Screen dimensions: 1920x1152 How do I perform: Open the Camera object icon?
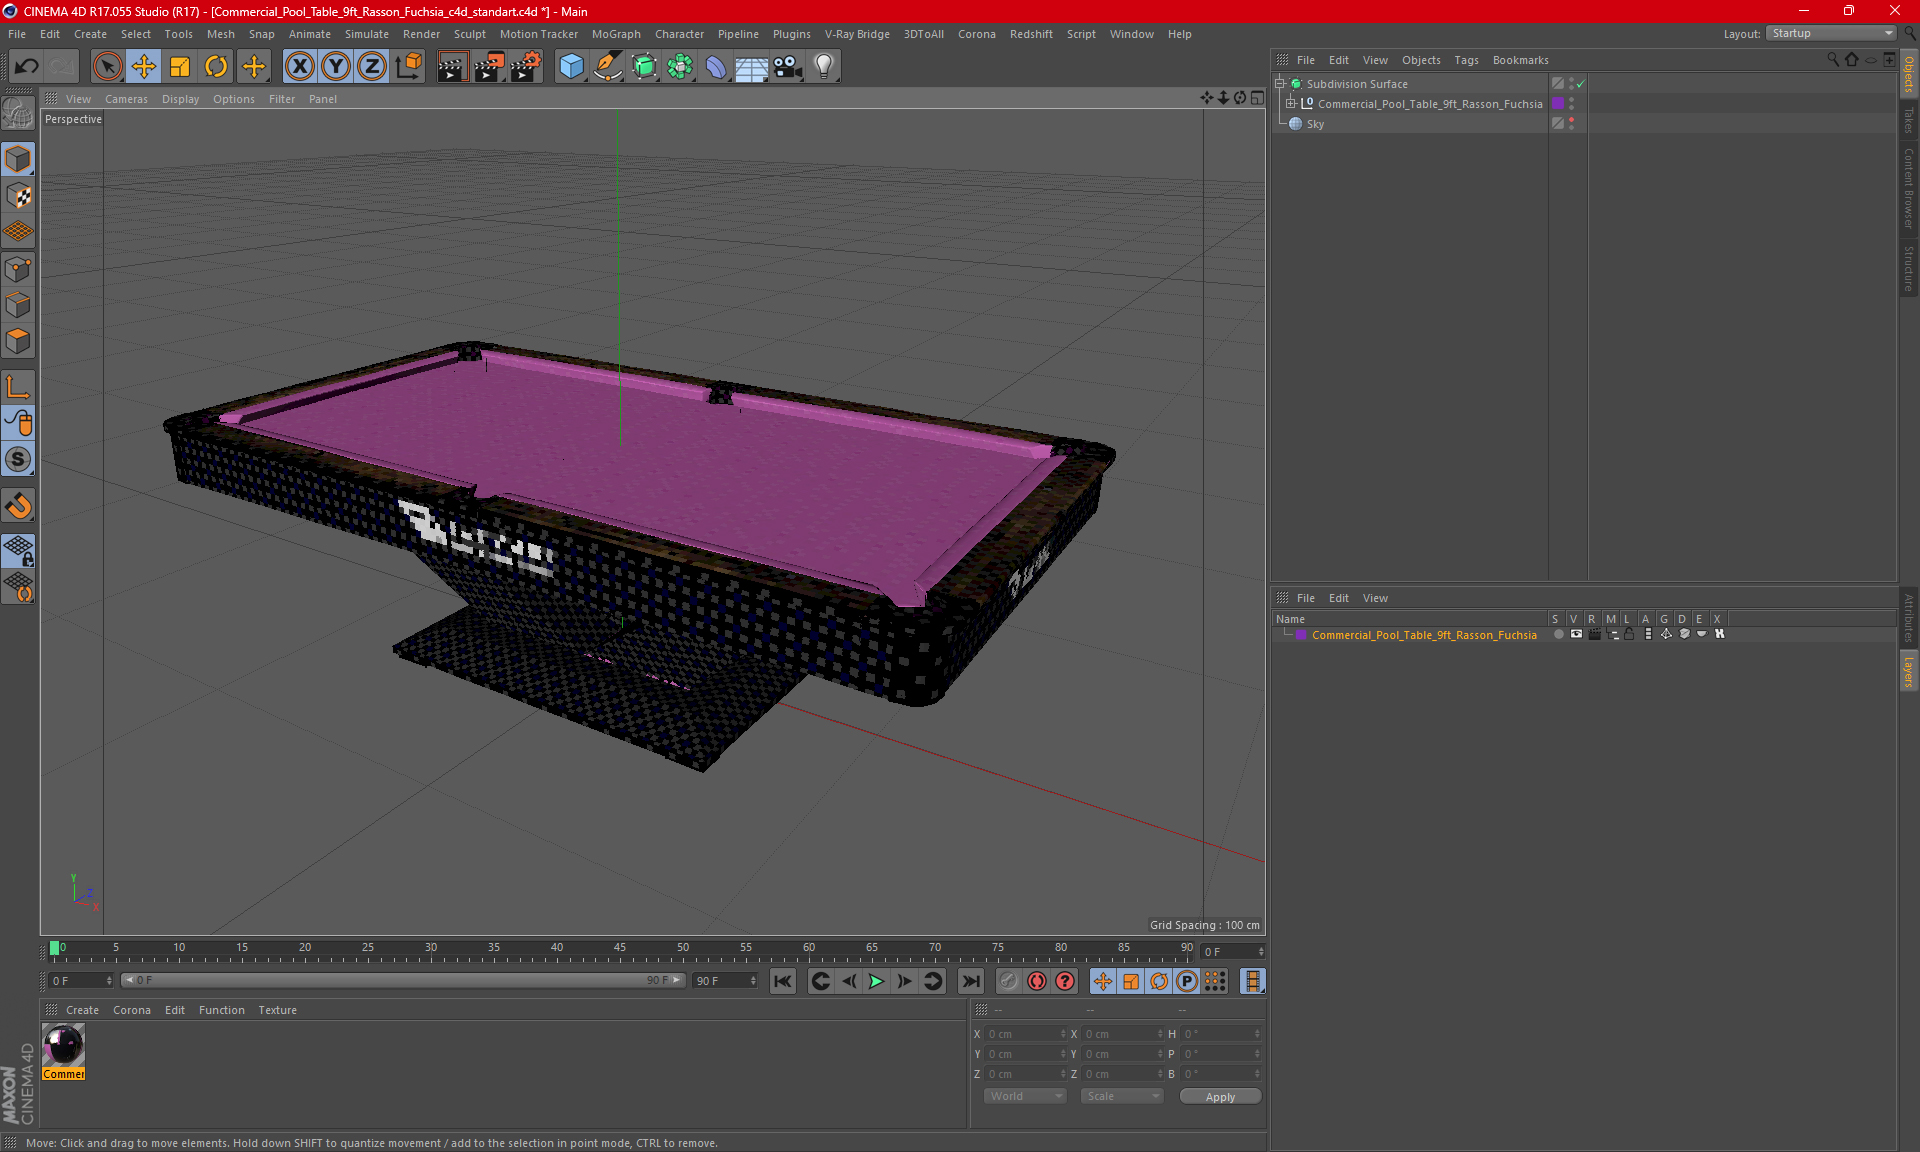[787, 67]
